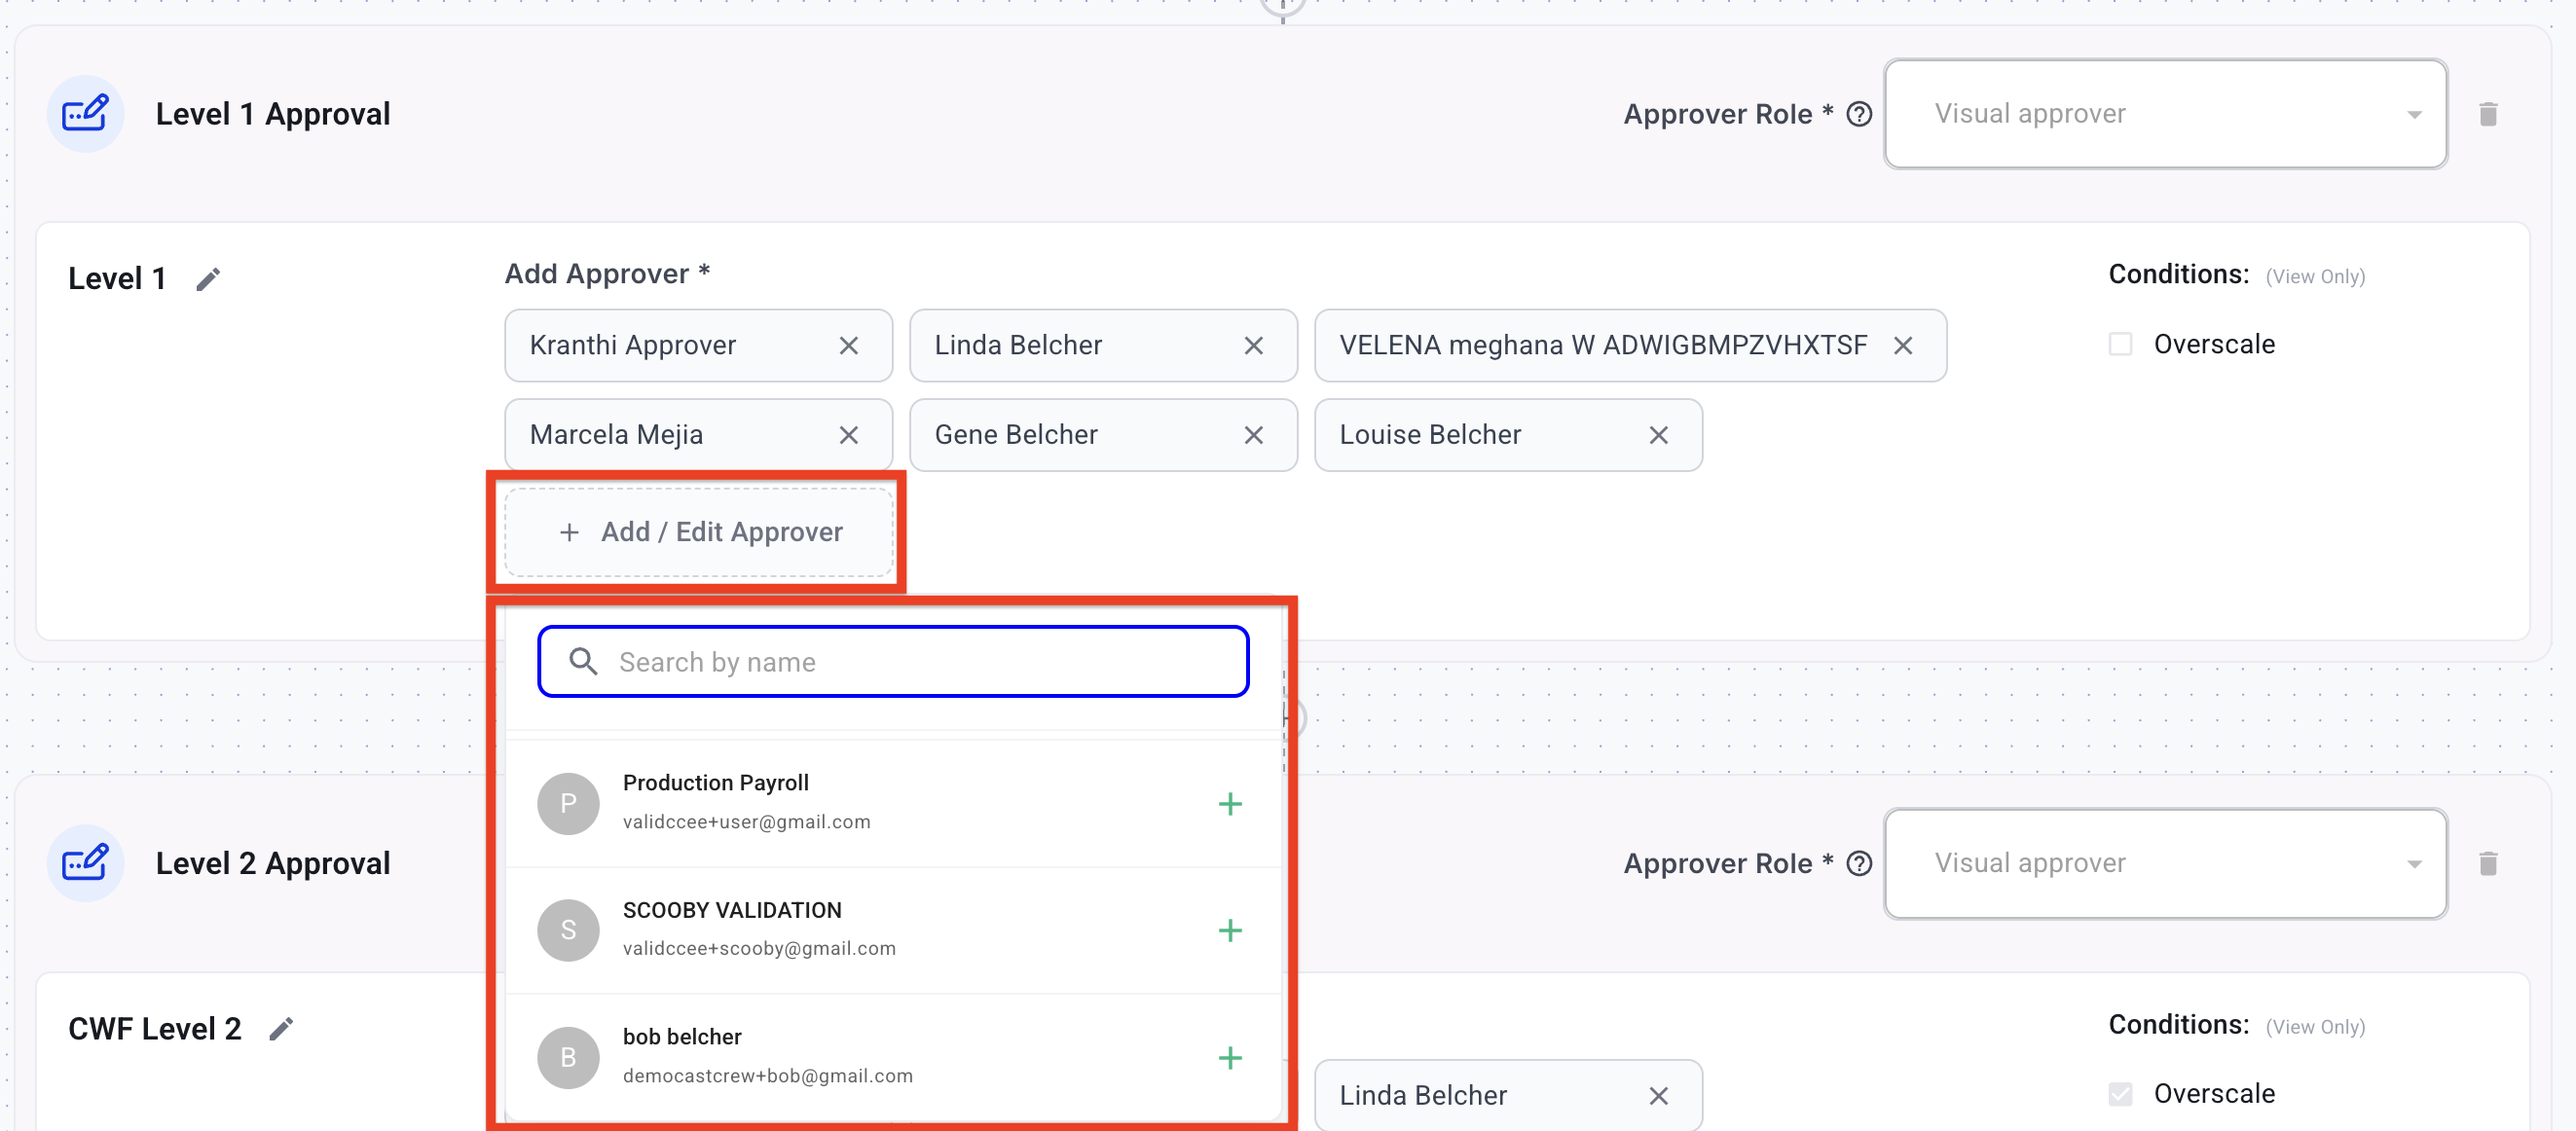Viewport: 2576px width, 1131px height.
Task: Toggle the Level 1 Overscale checkbox
Action: click(x=2120, y=344)
